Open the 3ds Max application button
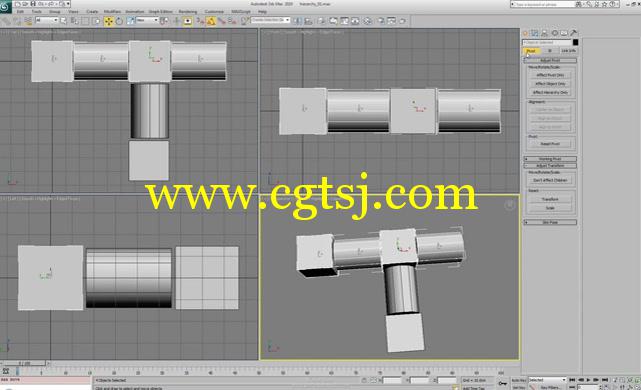 pyautogui.click(x=5, y=6)
